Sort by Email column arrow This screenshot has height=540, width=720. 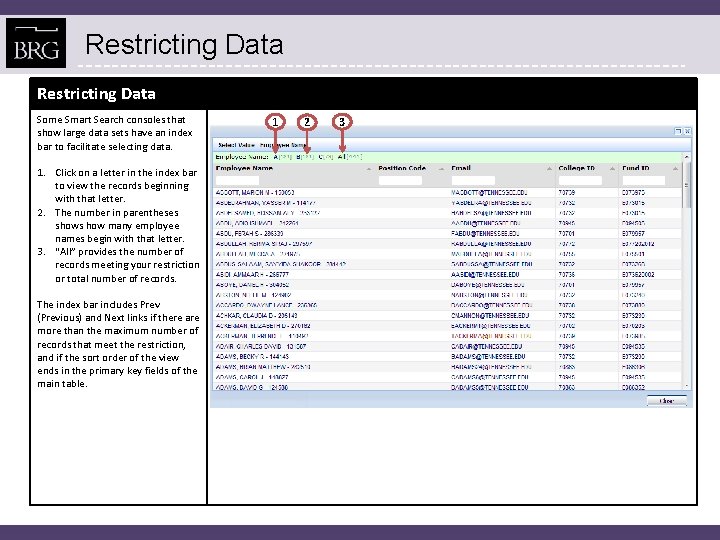[x=549, y=169]
